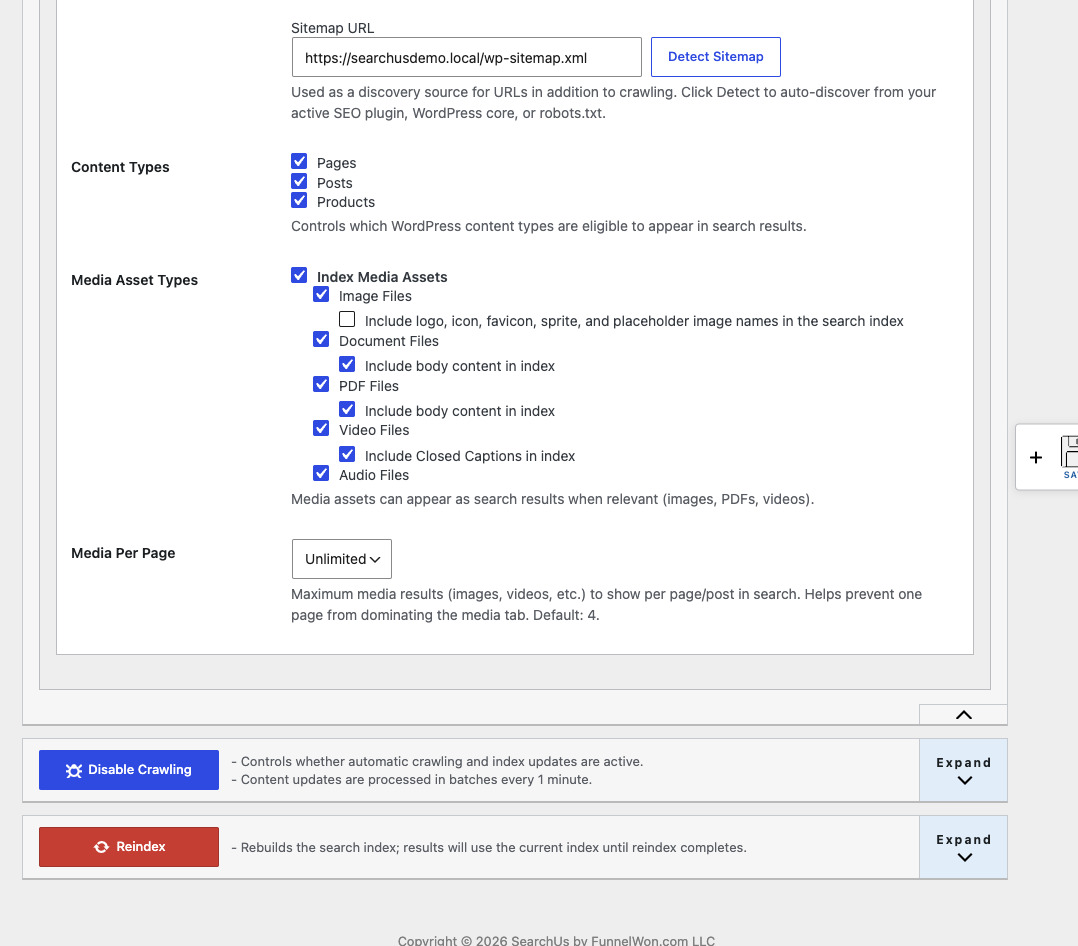Click the Media Asset Types label
The height and width of the screenshot is (946, 1078).
click(135, 280)
